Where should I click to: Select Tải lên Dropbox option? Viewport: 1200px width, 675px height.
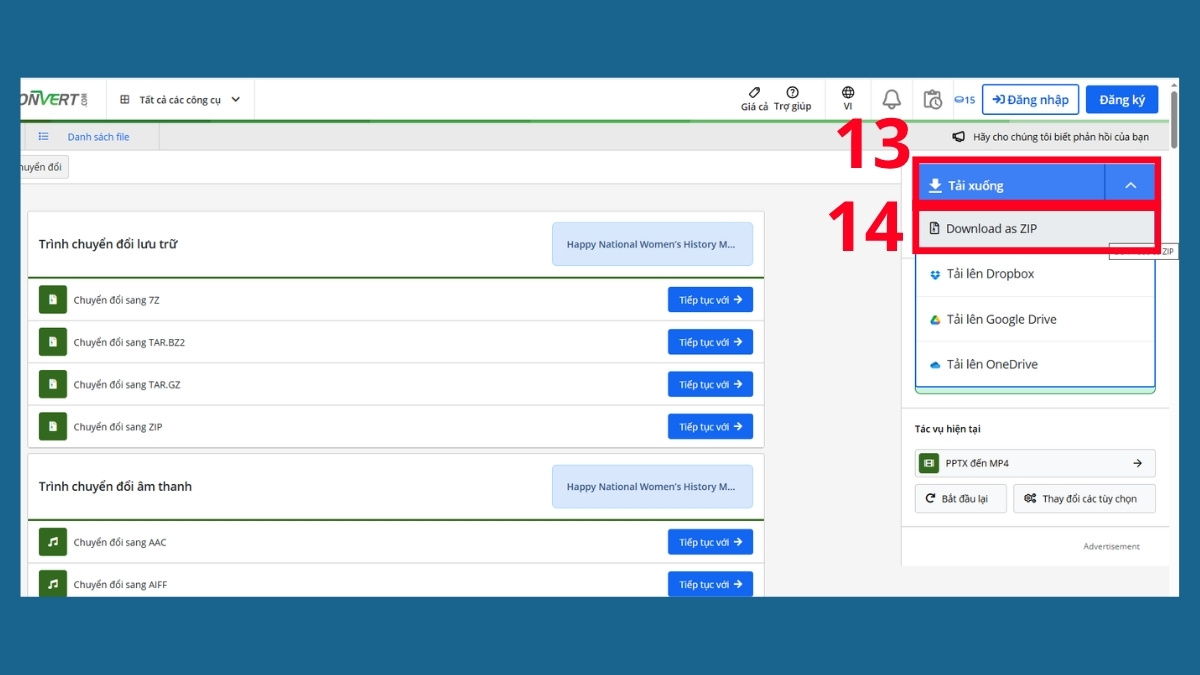(x=1035, y=274)
